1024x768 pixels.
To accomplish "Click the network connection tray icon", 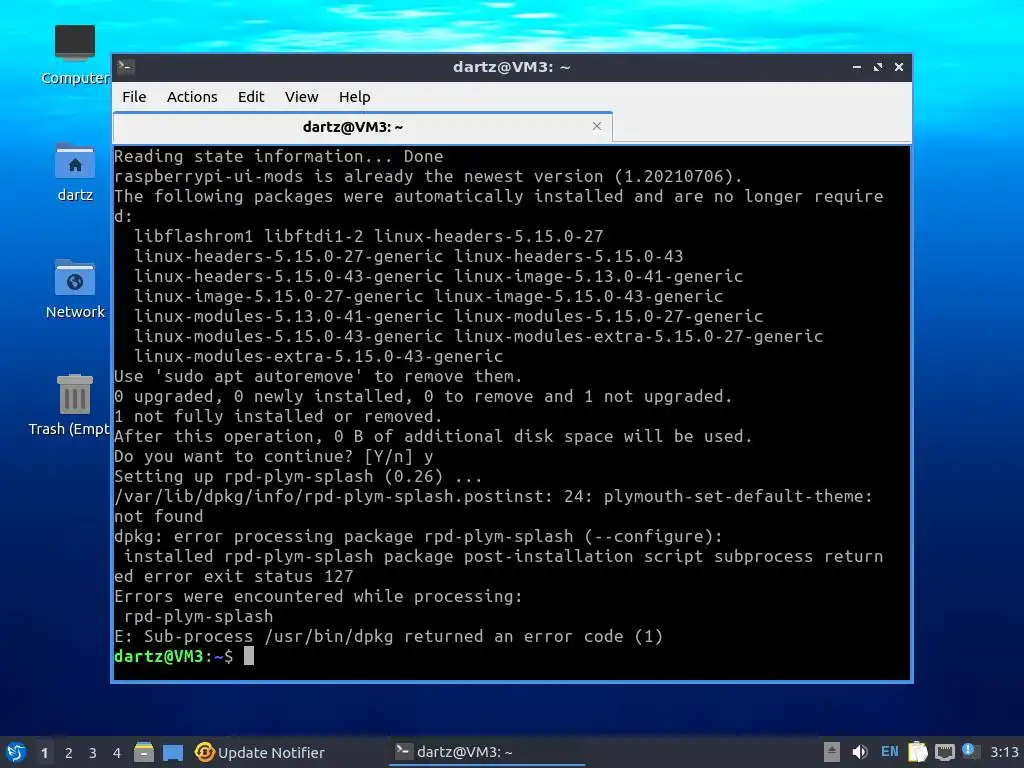I will (x=944, y=752).
